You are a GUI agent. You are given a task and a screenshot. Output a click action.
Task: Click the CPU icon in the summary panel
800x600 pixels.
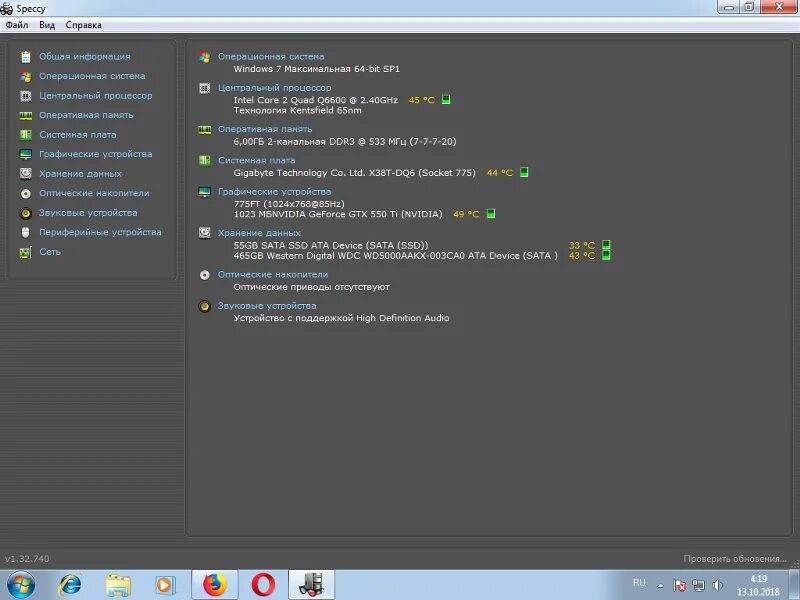coord(205,88)
